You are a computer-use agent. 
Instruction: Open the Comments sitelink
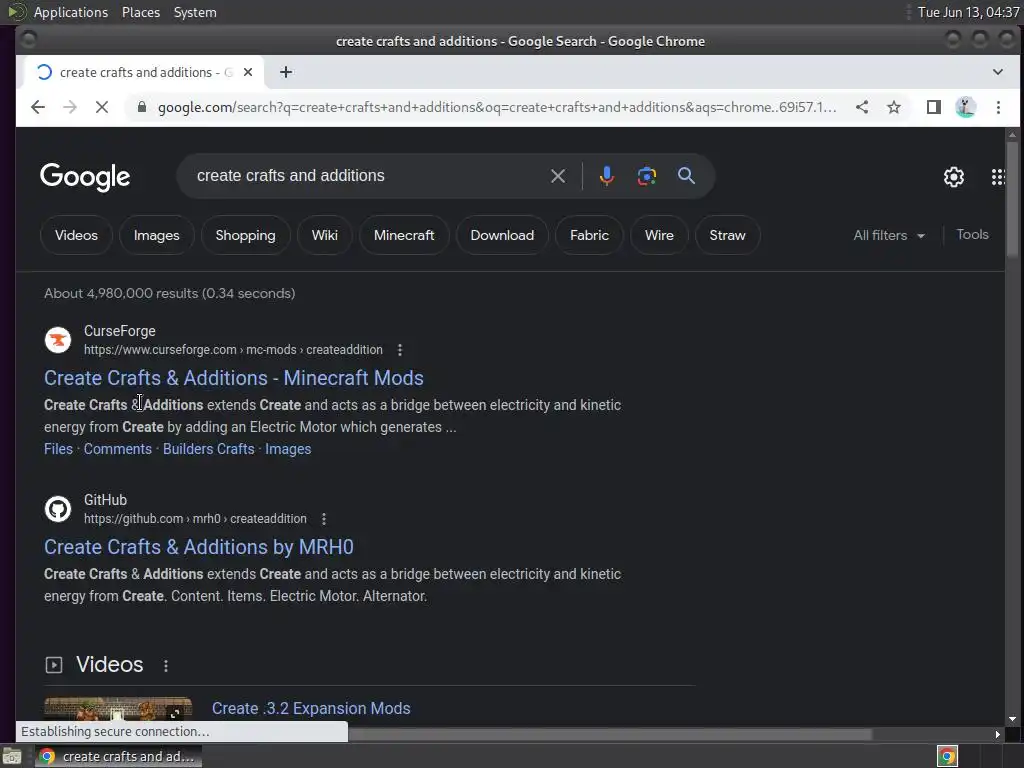click(x=118, y=449)
